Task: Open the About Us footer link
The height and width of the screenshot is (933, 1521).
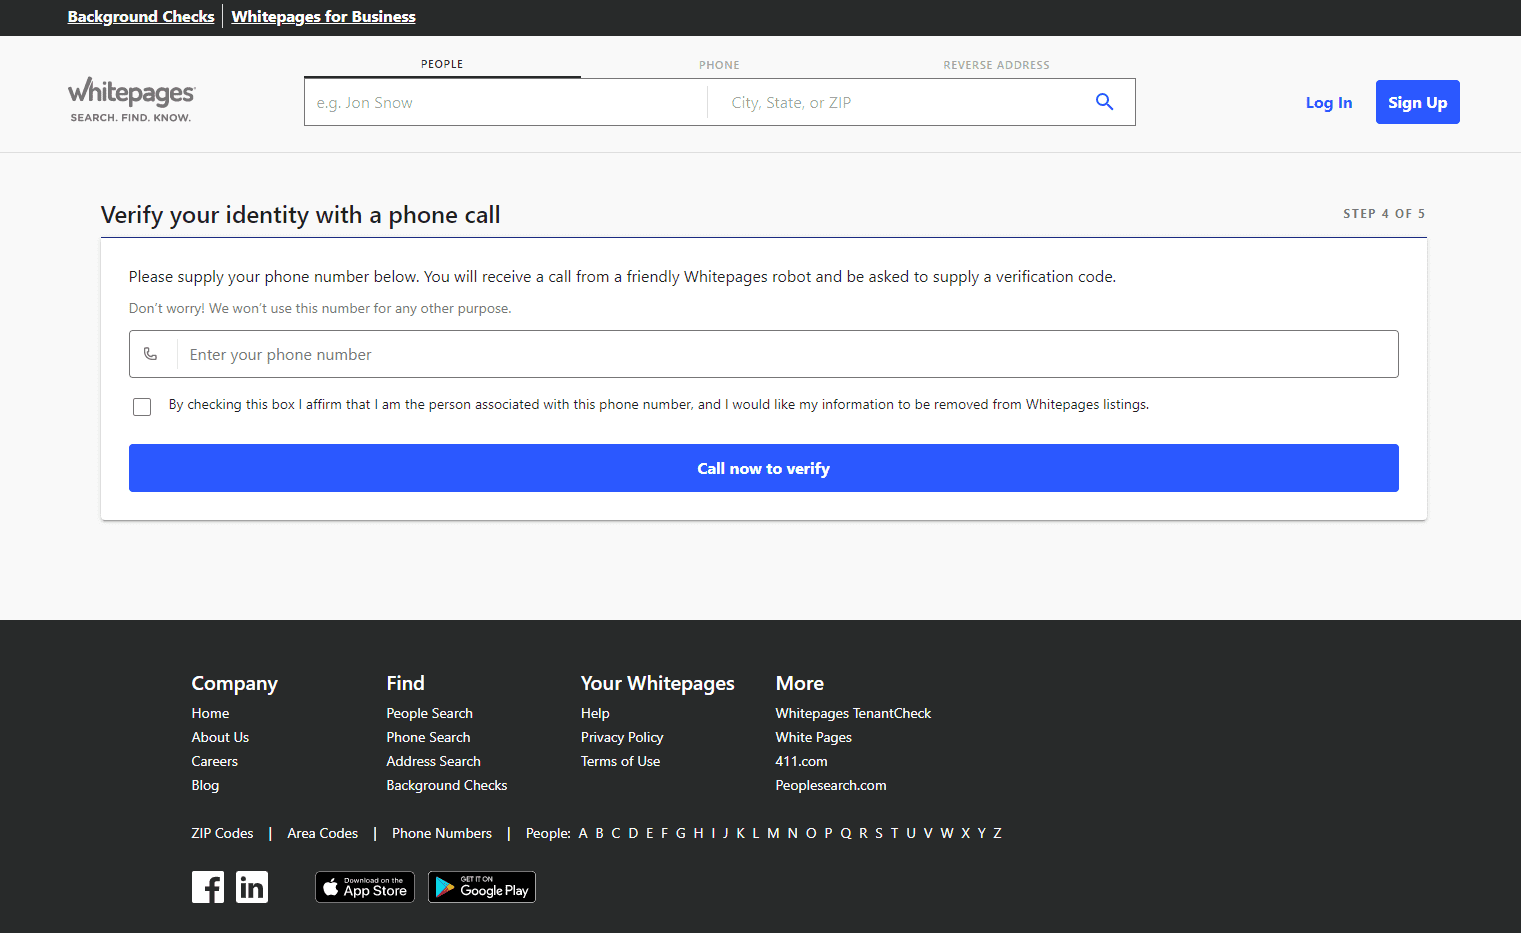Action: tap(220, 737)
